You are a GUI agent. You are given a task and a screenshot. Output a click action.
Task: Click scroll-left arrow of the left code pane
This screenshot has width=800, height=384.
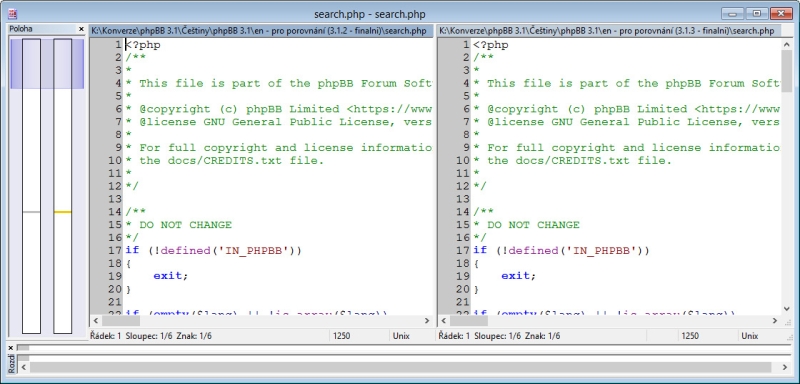coord(95,321)
